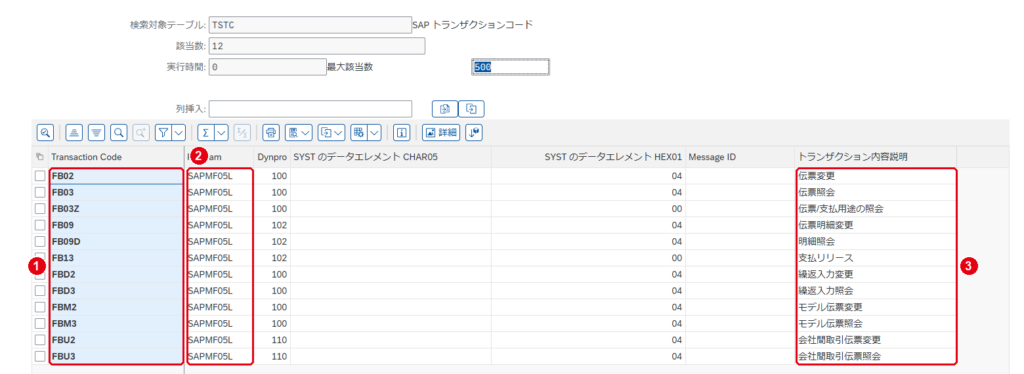
Task: Open the Export dropdown in toolbar
Action: pos(332,132)
